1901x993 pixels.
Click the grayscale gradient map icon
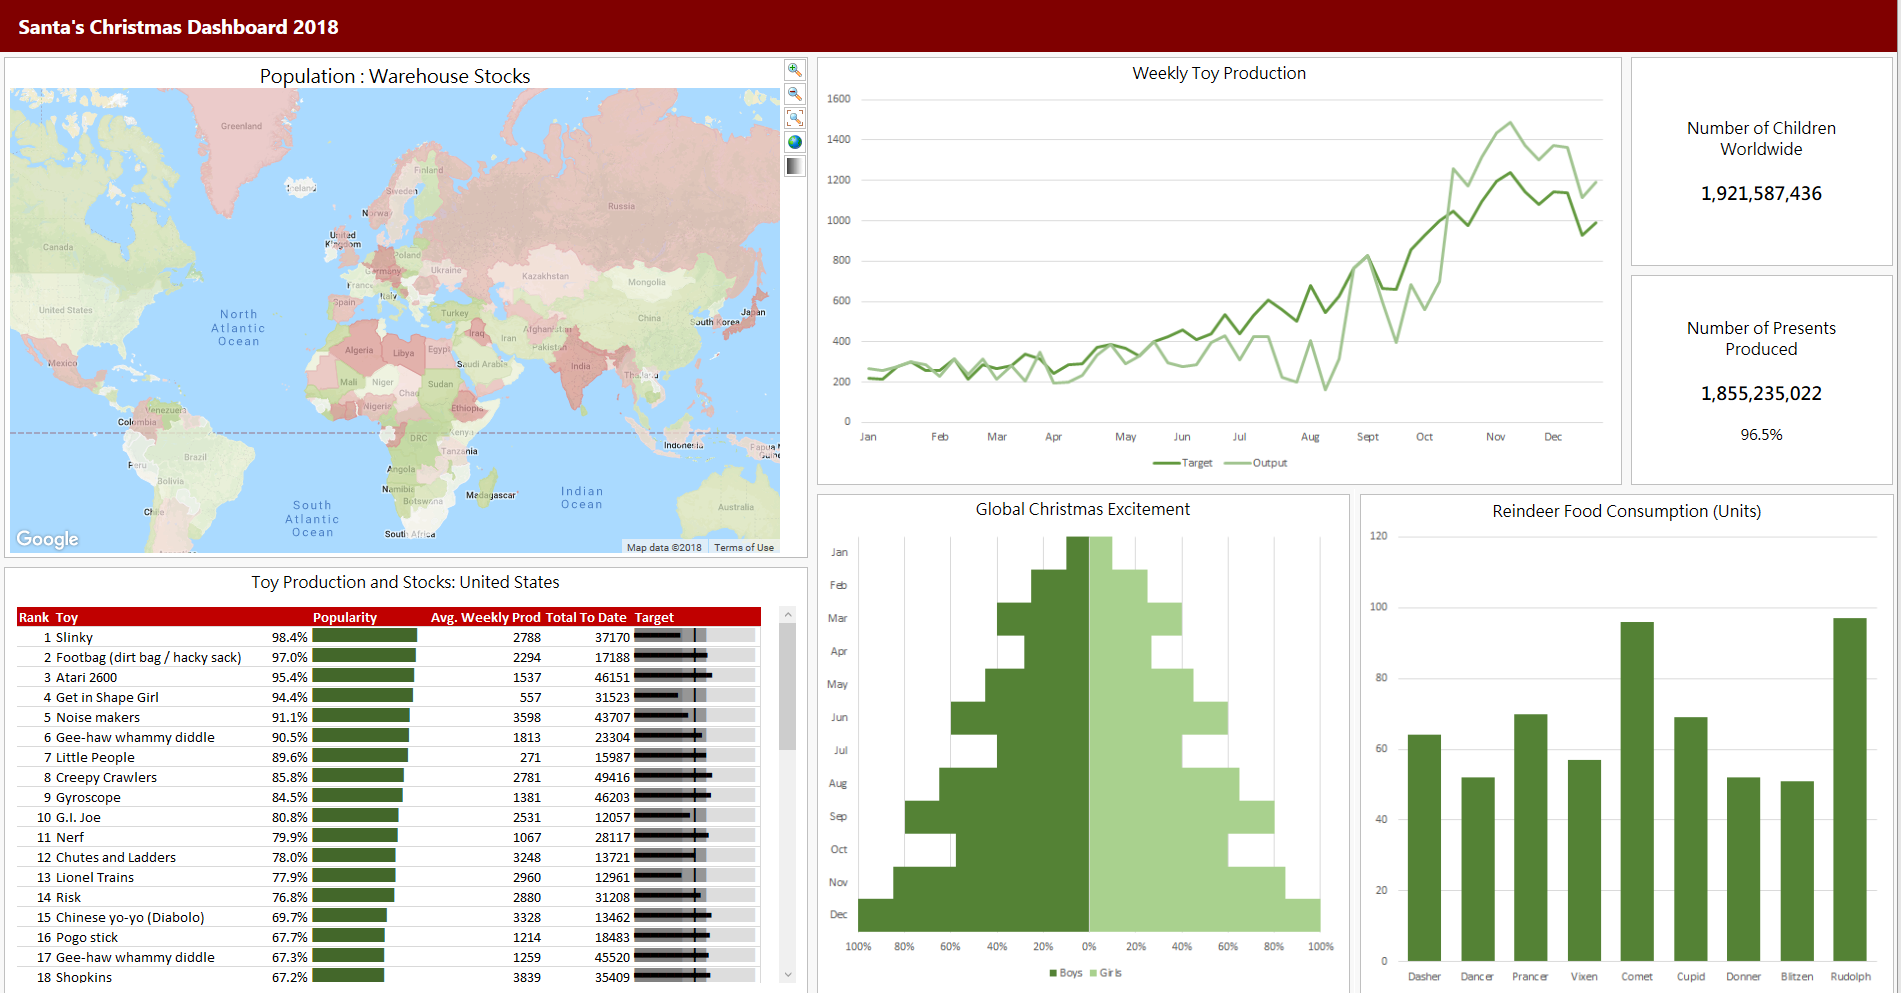point(794,166)
